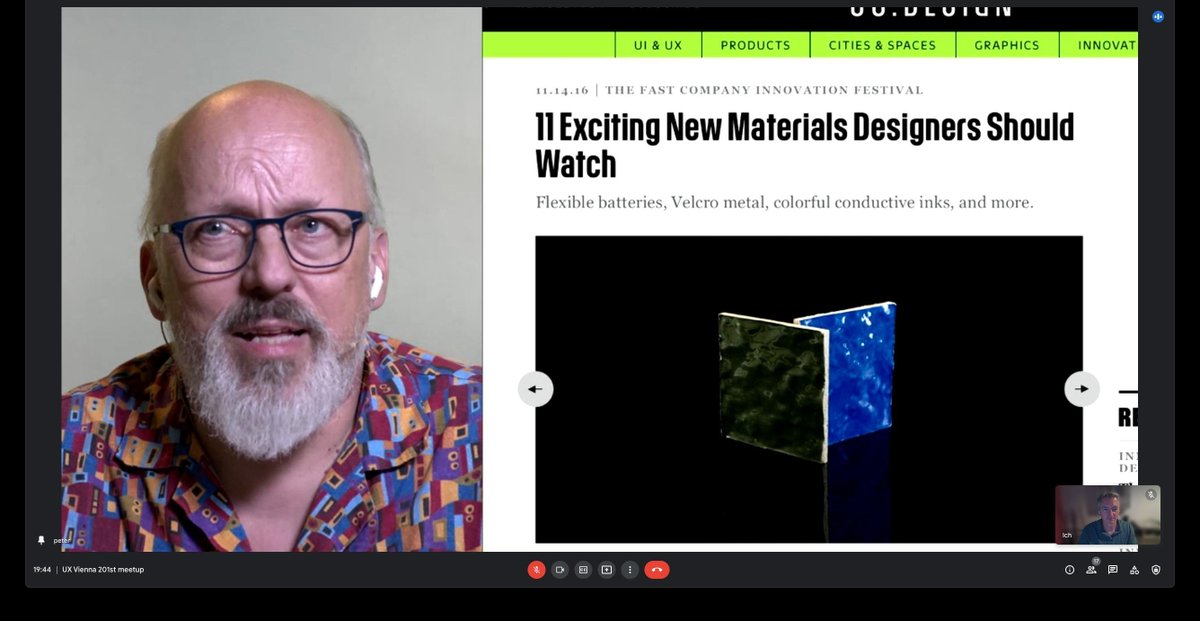The width and height of the screenshot is (1200, 621).
Task: Turn on captions button
Action: [x=583, y=569]
